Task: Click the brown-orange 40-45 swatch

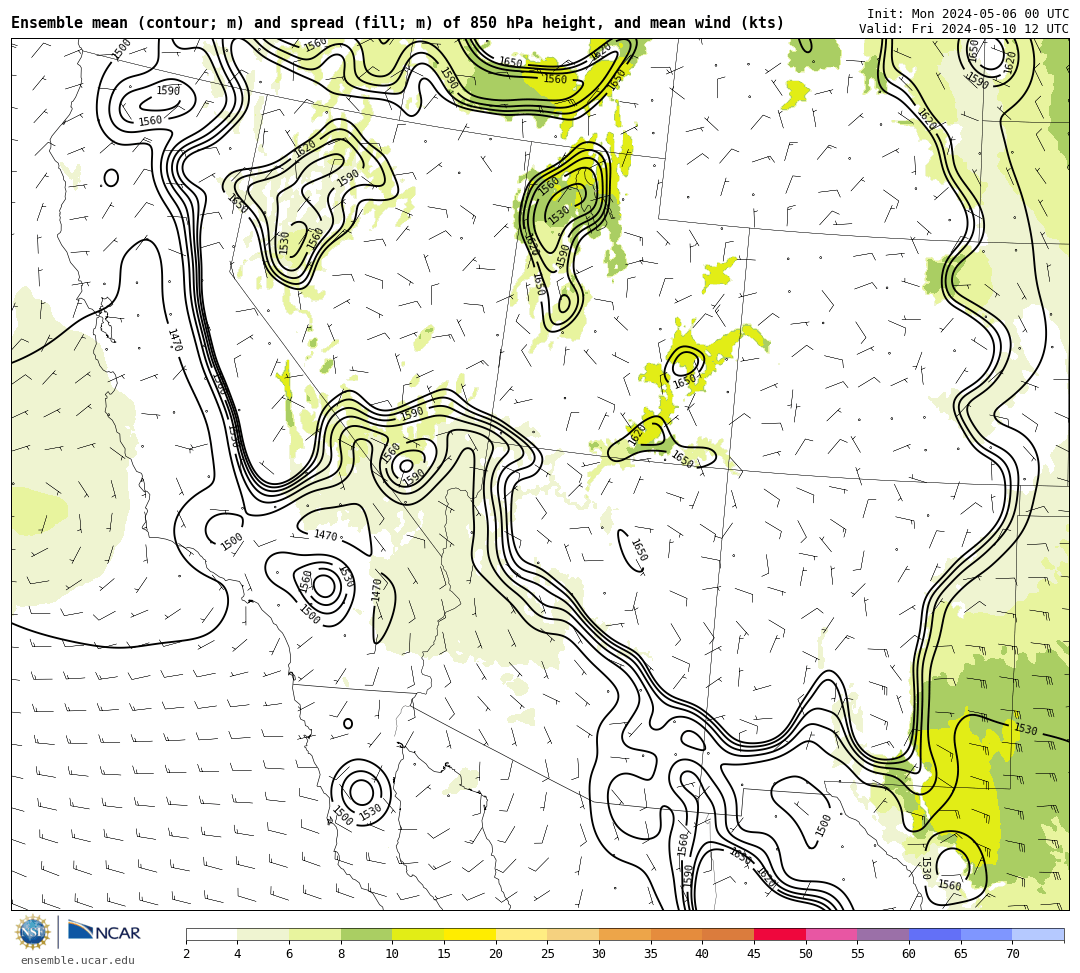Action: (728, 934)
